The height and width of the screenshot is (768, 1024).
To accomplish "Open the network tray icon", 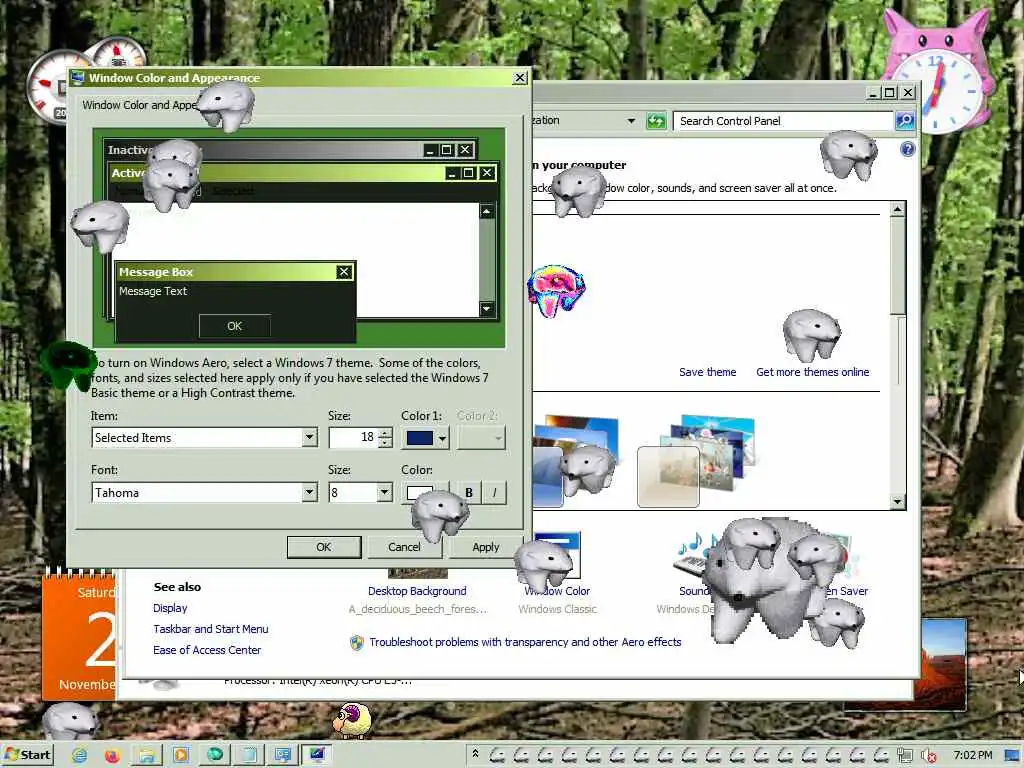I will 904,756.
